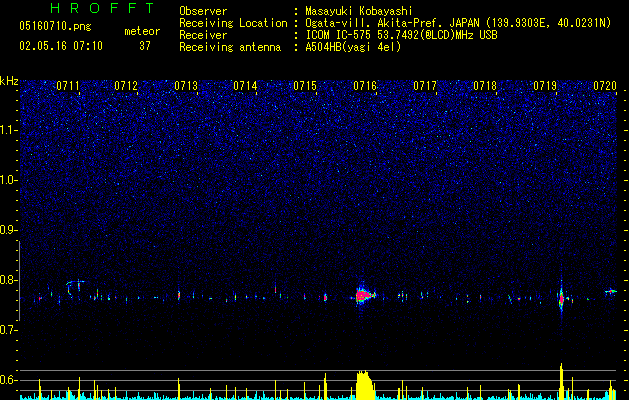629x400 pixels.
Task: Click the Receiving antenna label
Action: click(230, 47)
